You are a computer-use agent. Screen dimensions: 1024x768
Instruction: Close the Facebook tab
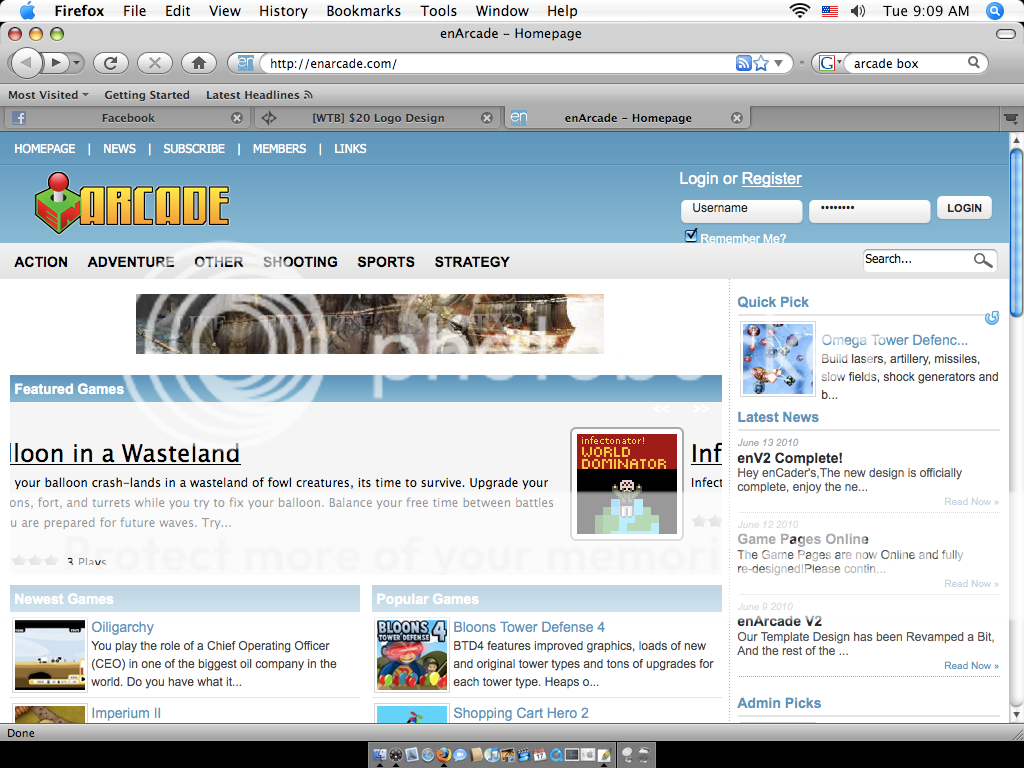point(237,118)
